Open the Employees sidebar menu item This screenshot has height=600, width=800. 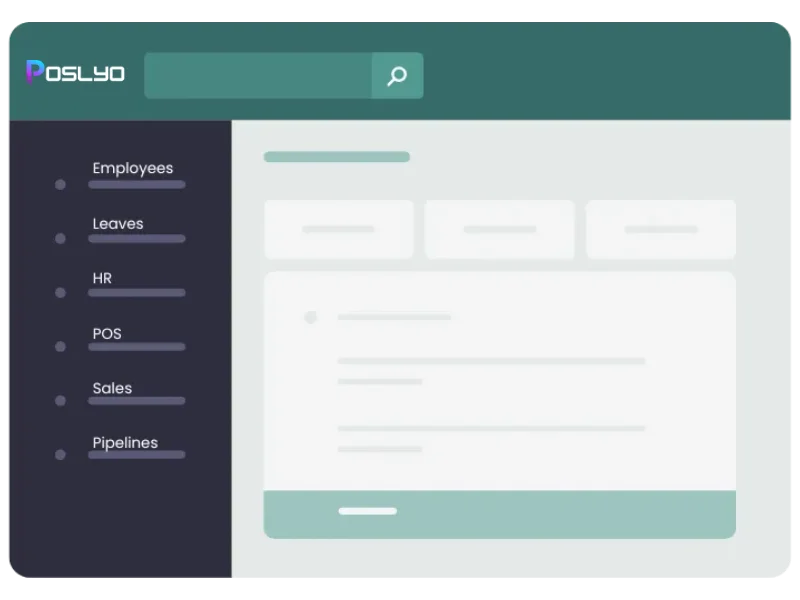tap(133, 169)
